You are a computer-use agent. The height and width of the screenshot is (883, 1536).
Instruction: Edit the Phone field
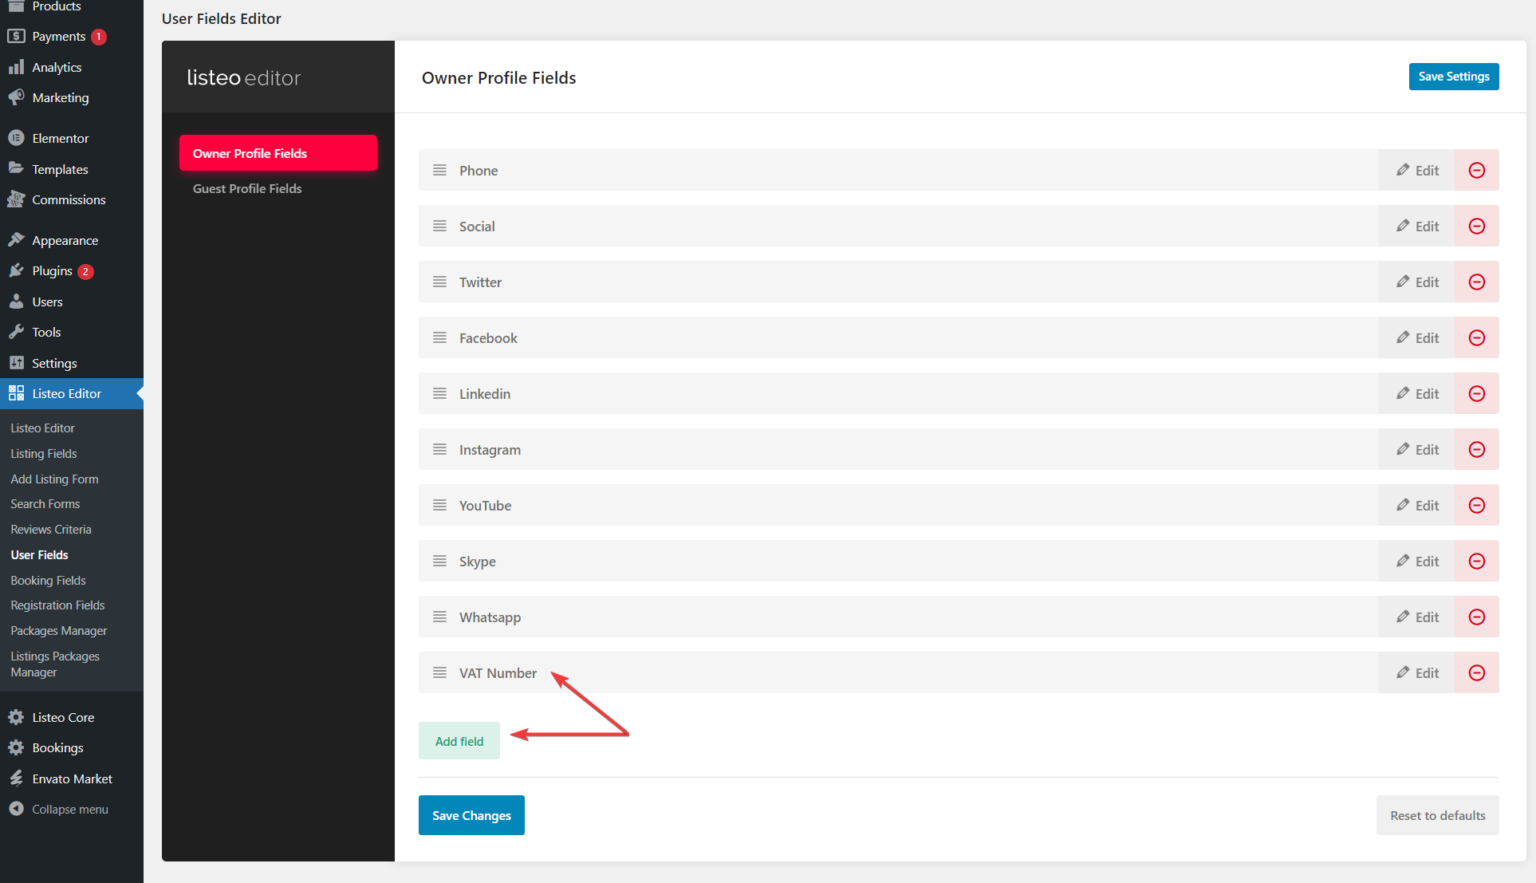(1417, 170)
